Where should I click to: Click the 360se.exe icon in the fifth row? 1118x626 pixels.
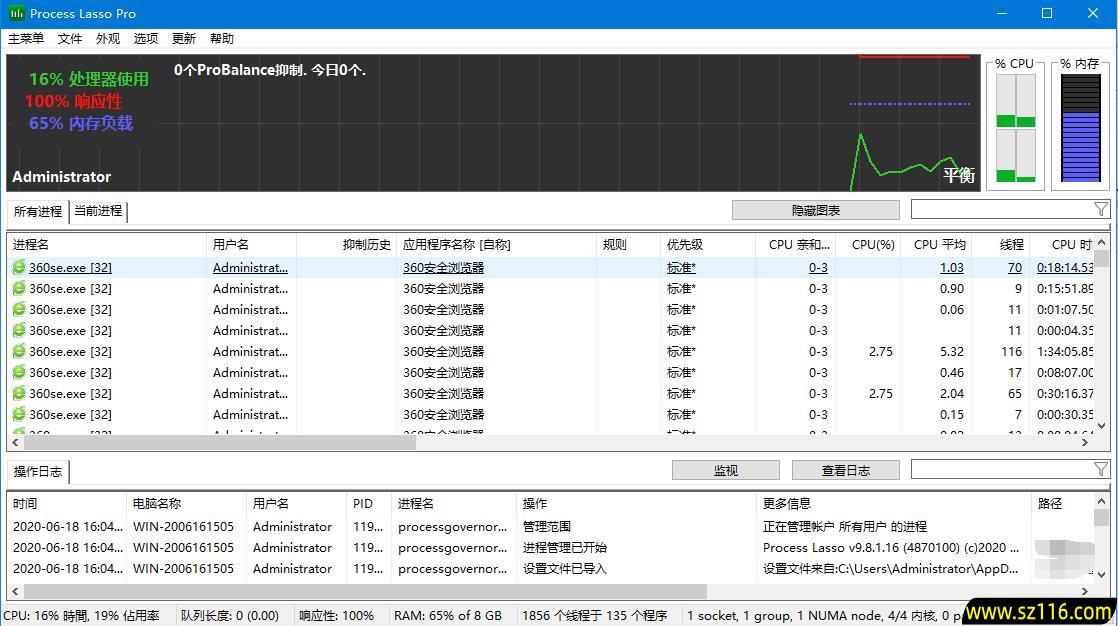pos(19,352)
